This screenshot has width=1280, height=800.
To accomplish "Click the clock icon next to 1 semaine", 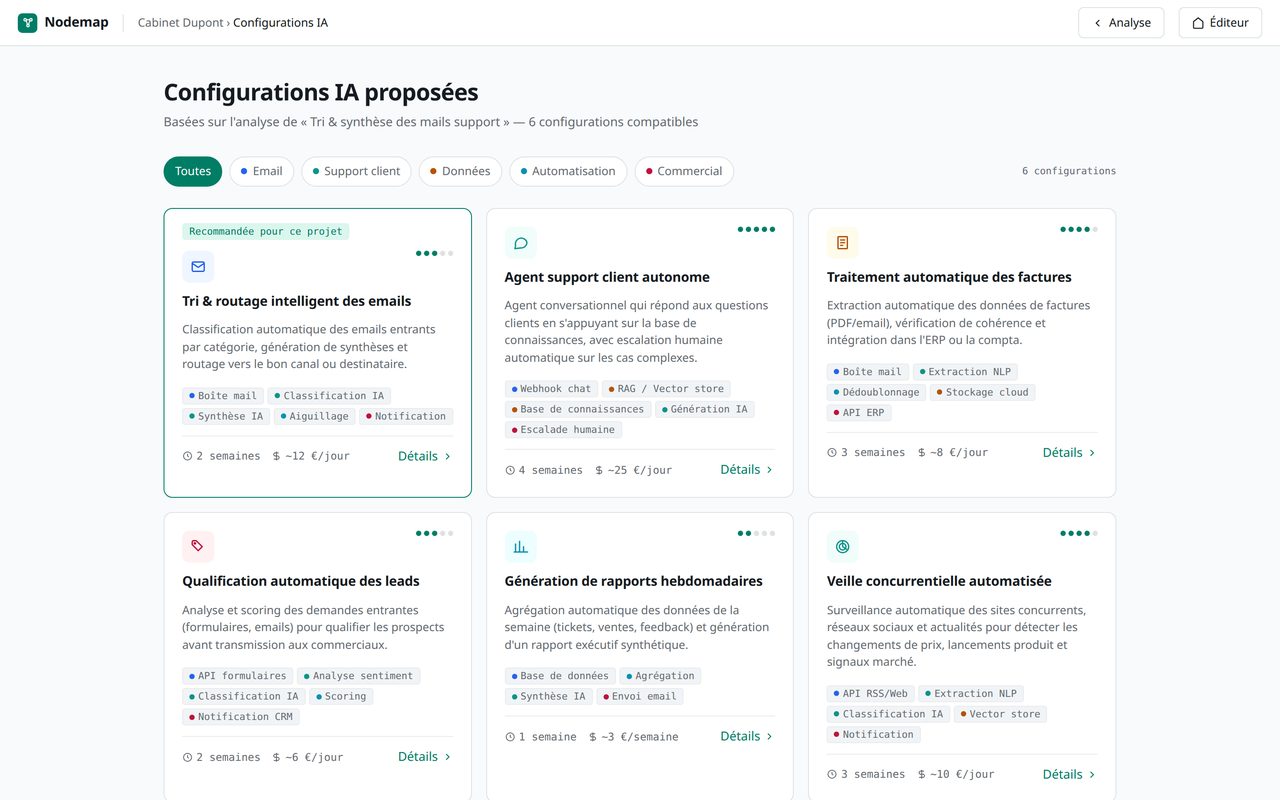I will 510,737.
